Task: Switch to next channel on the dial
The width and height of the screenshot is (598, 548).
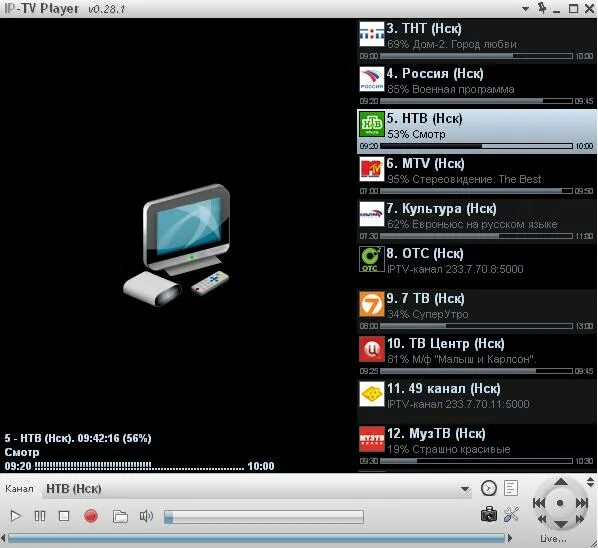Action: coord(581,503)
